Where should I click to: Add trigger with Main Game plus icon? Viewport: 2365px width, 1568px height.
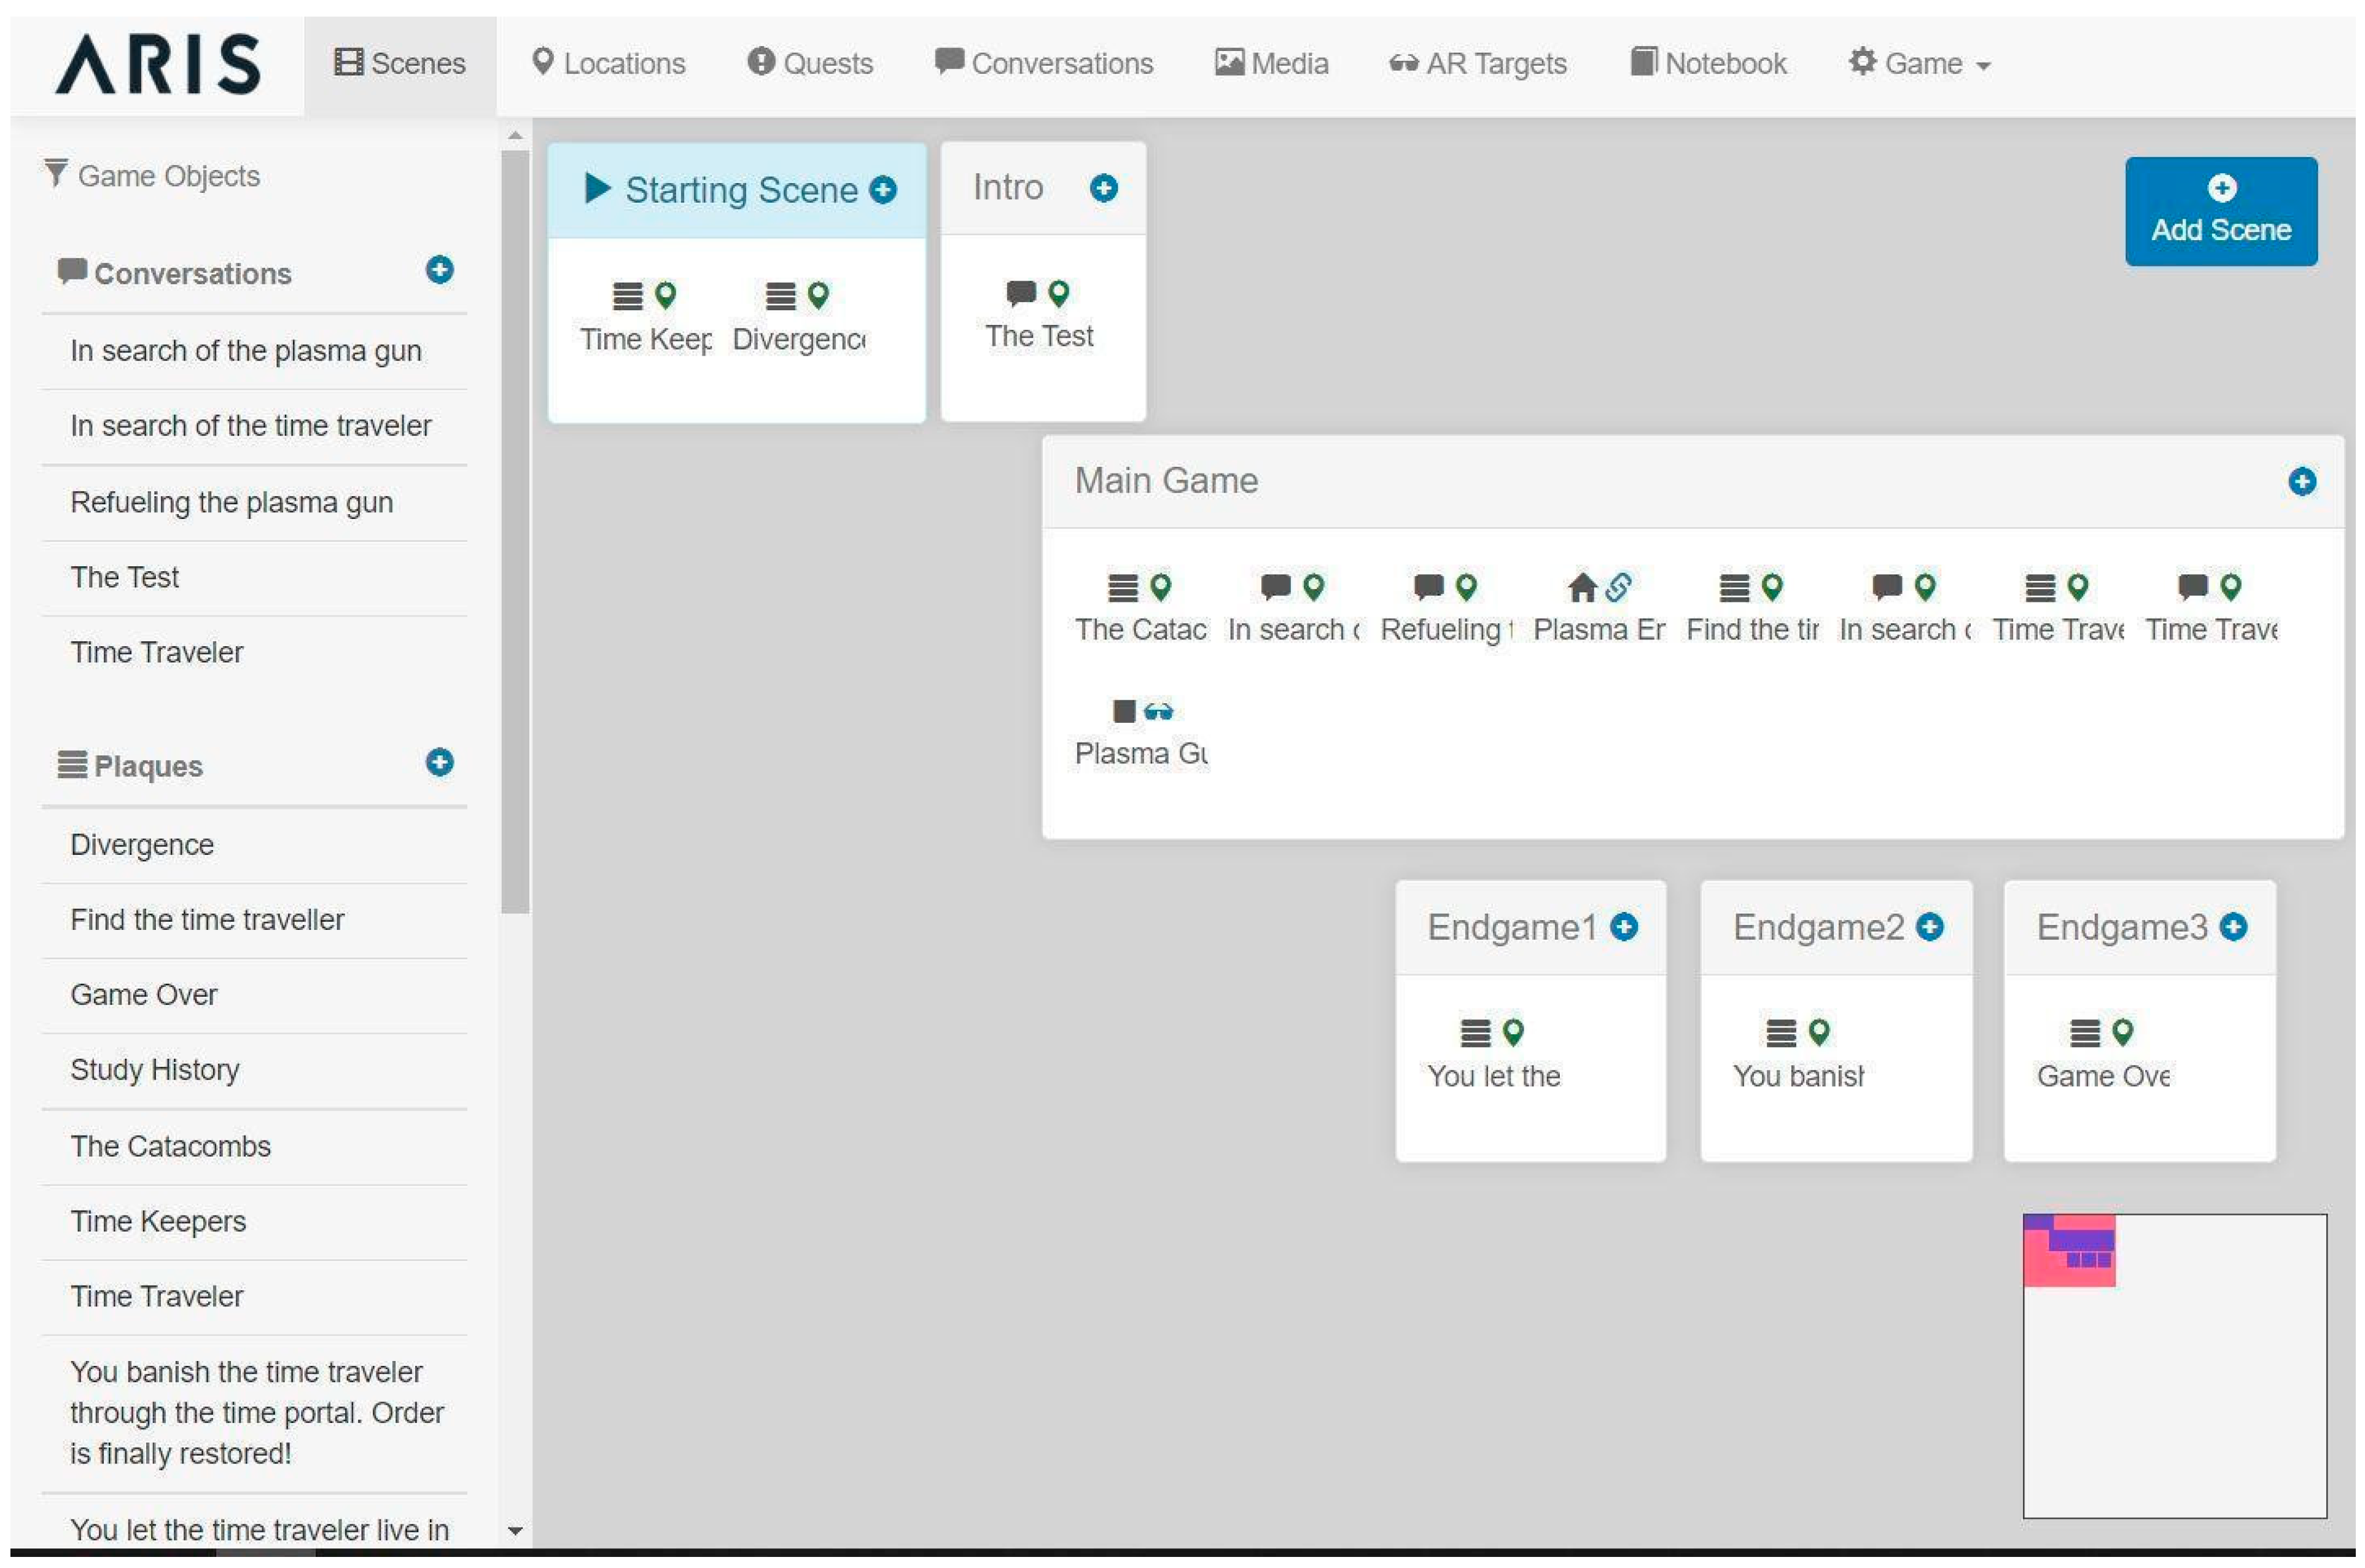click(2302, 482)
